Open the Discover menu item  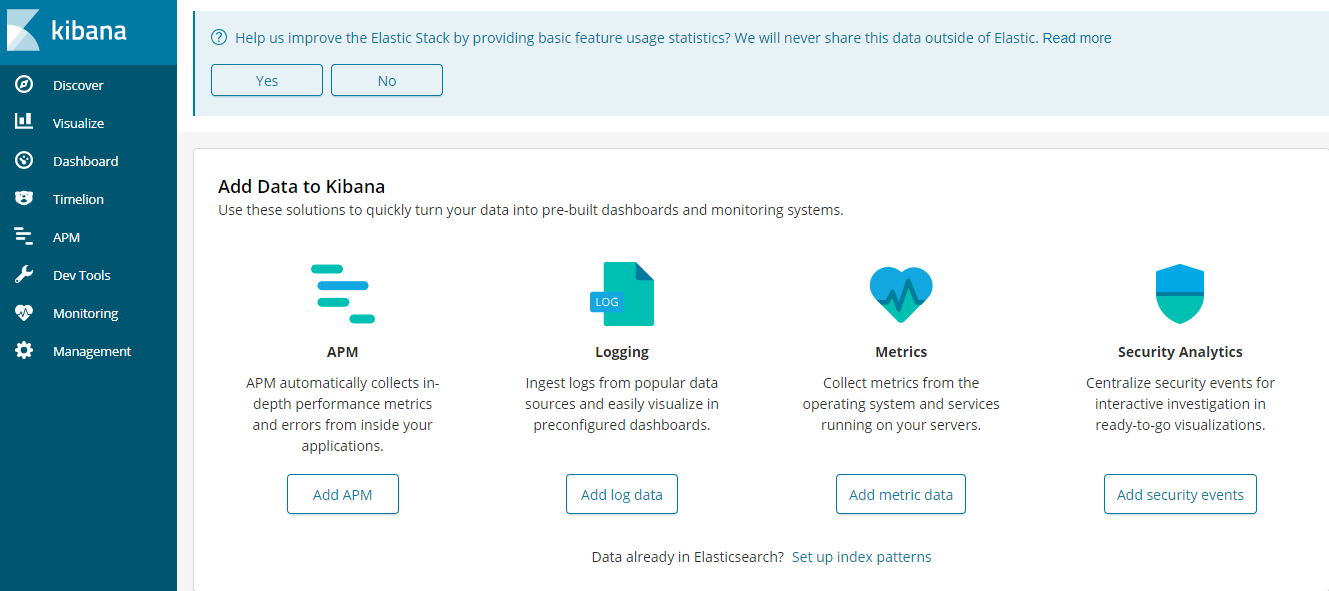(78, 85)
